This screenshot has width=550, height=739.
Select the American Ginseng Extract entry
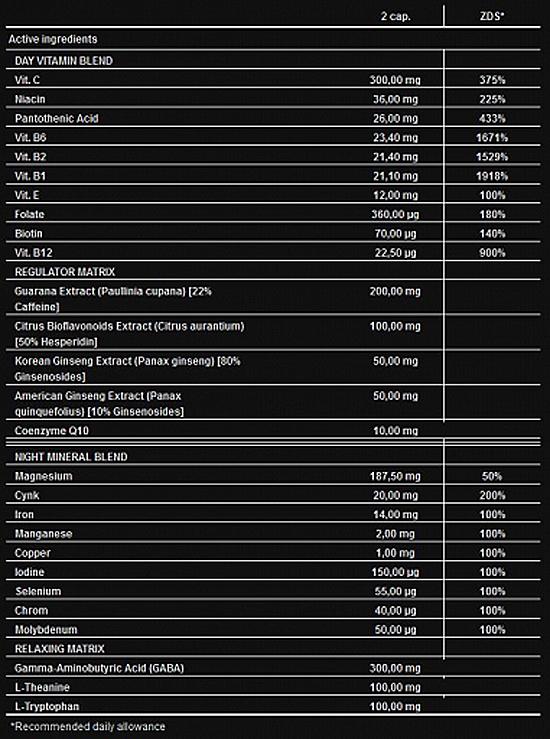click(x=99, y=403)
